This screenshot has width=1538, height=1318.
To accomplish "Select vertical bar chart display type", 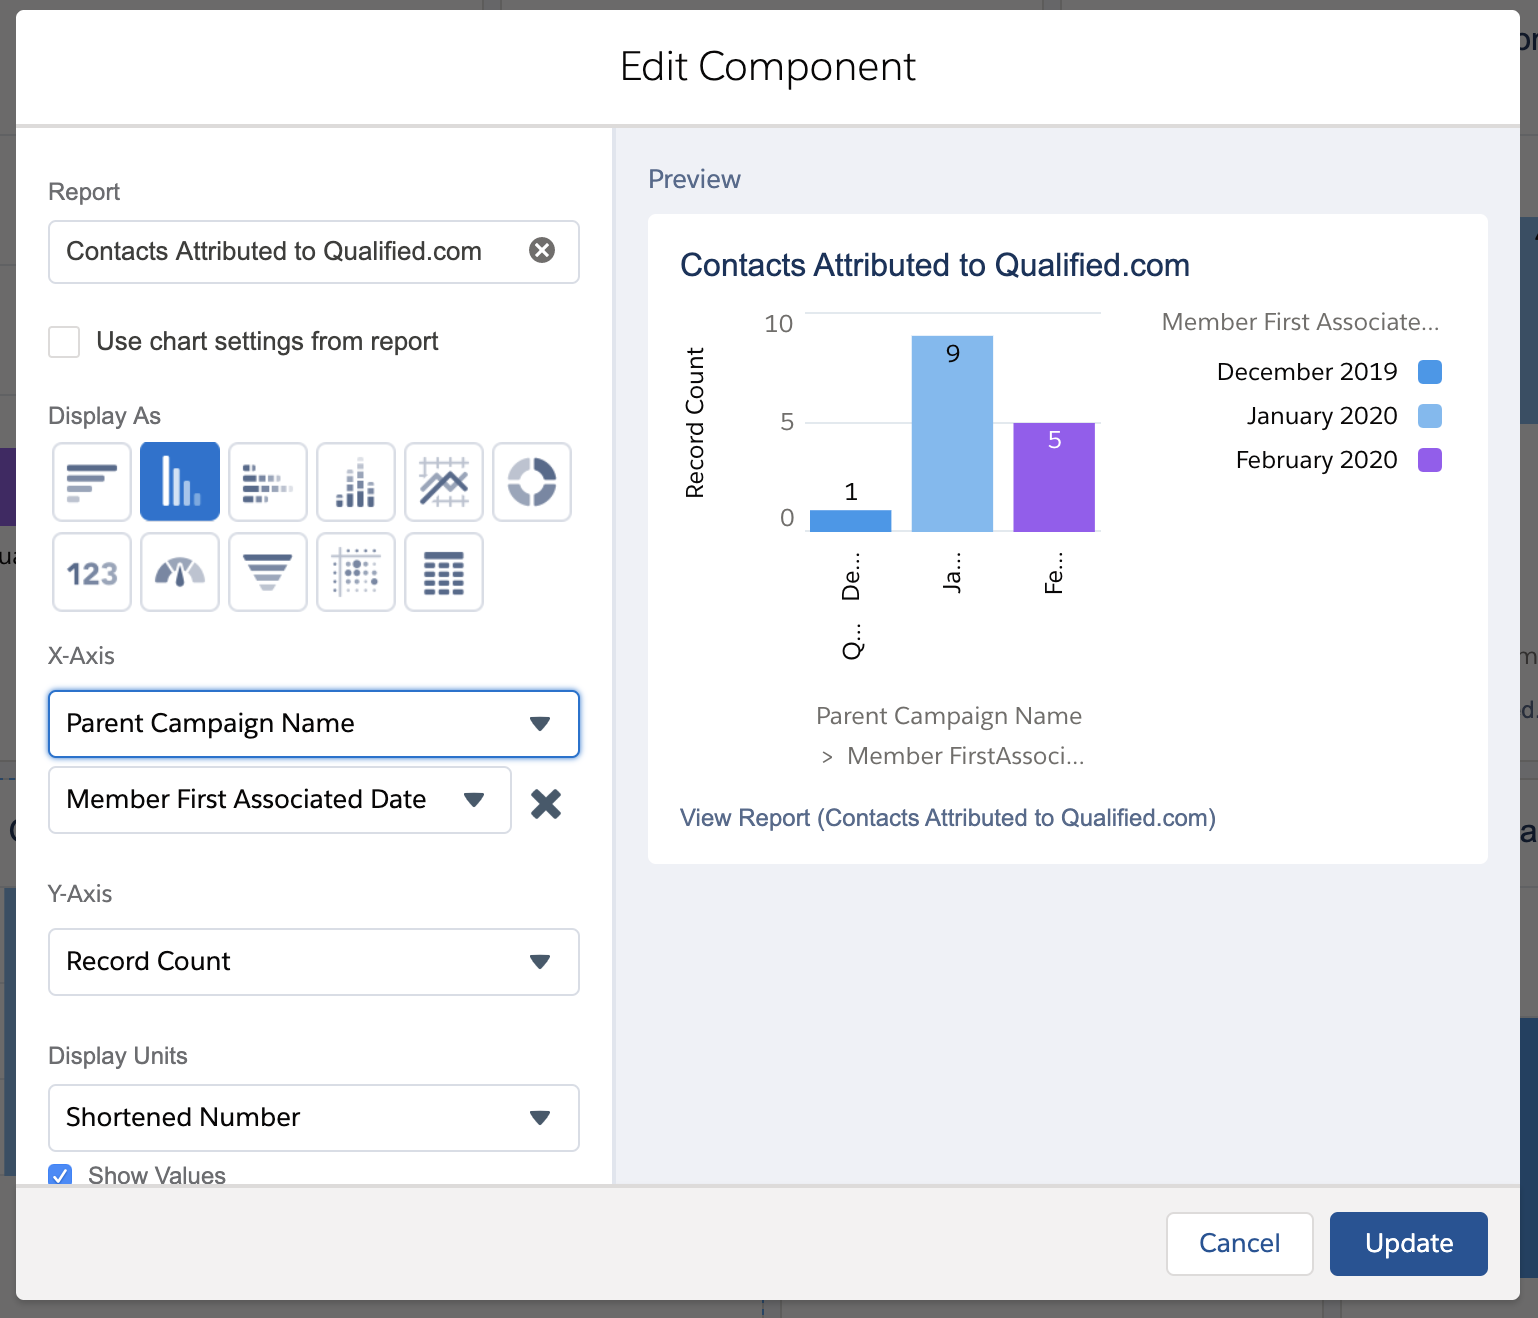I will [180, 482].
